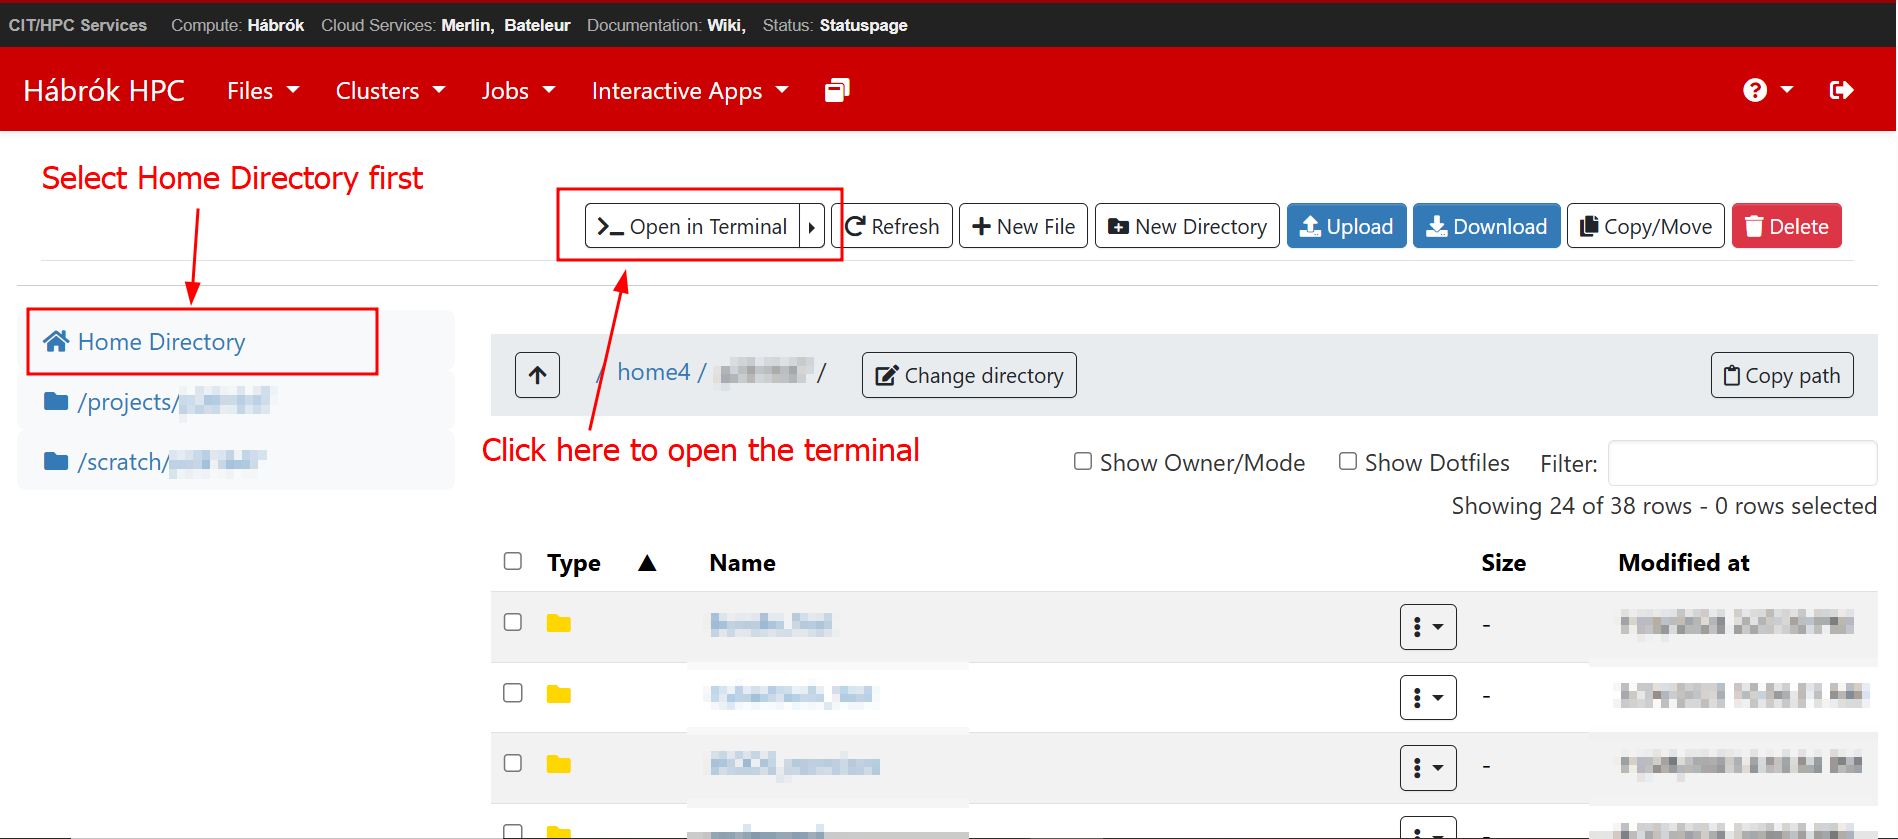Create a New Directory
The image size is (1898, 839).
(x=1187, y=227)
